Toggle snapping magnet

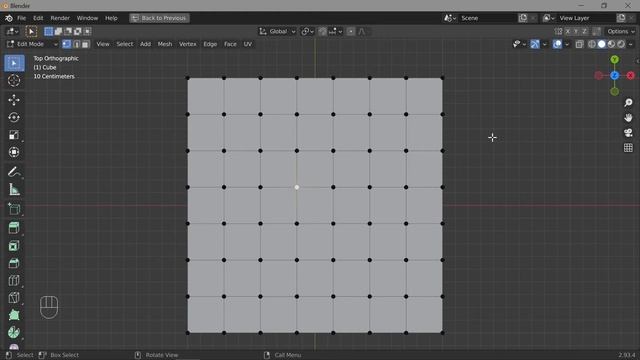pyautogui.click(x=322, y=31)
